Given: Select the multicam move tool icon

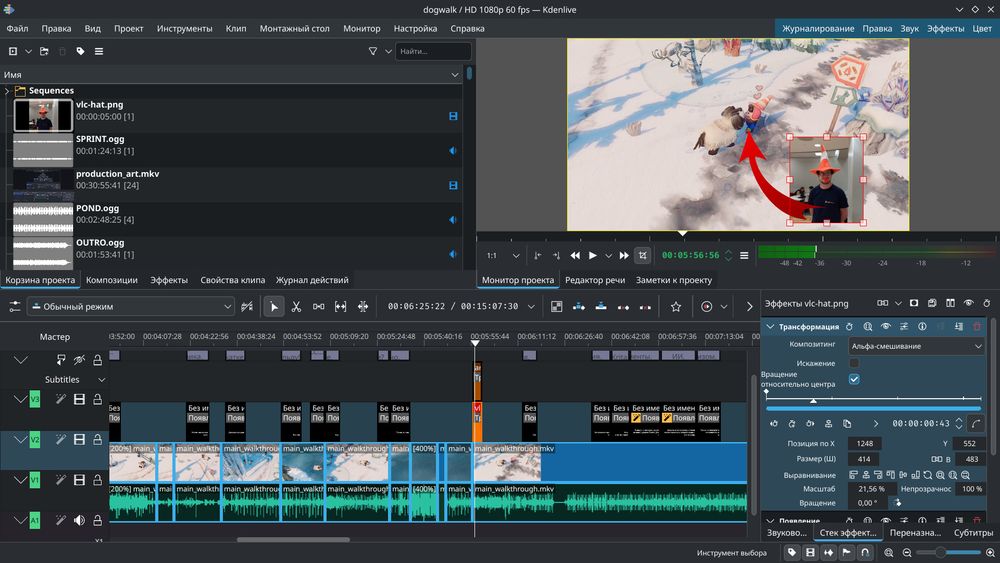Looking at the screenshot, I should pos(363,307).
